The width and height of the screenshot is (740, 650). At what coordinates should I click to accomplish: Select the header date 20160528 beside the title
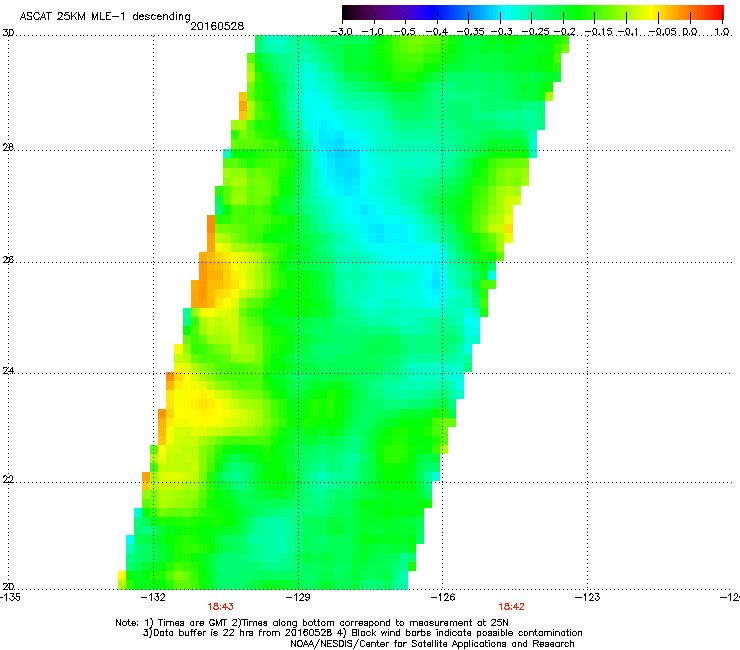[217, 26]
